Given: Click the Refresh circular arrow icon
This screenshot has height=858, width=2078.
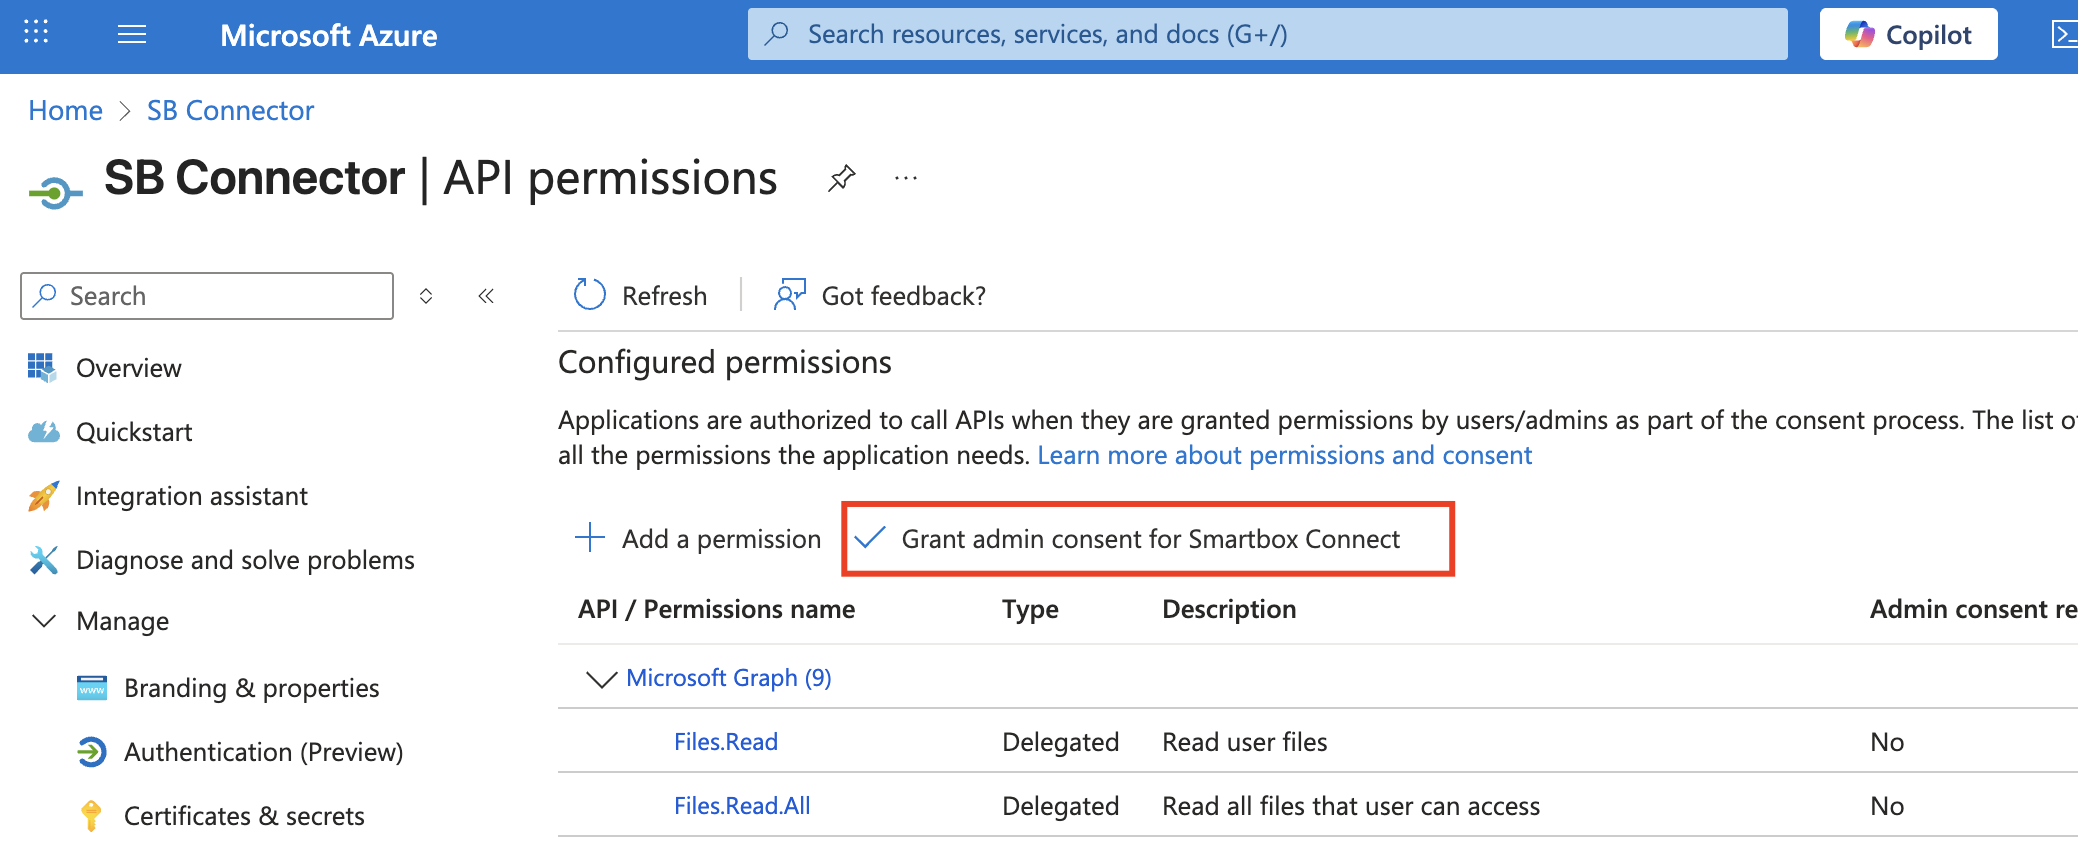Looking at the screenshot, I should 590,295.
